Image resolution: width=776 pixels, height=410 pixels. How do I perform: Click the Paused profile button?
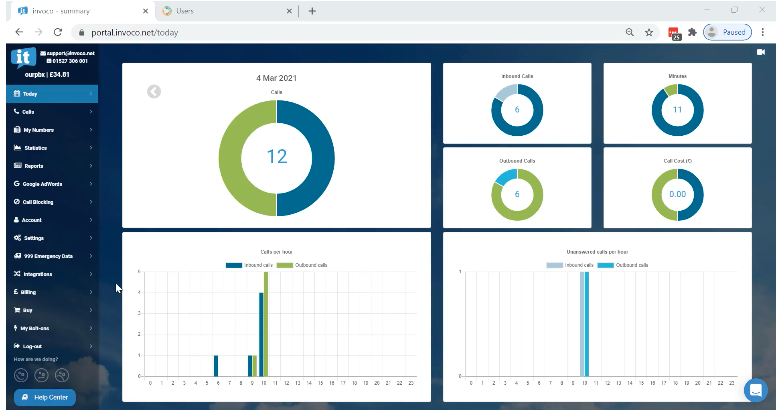tap(728, 32)
